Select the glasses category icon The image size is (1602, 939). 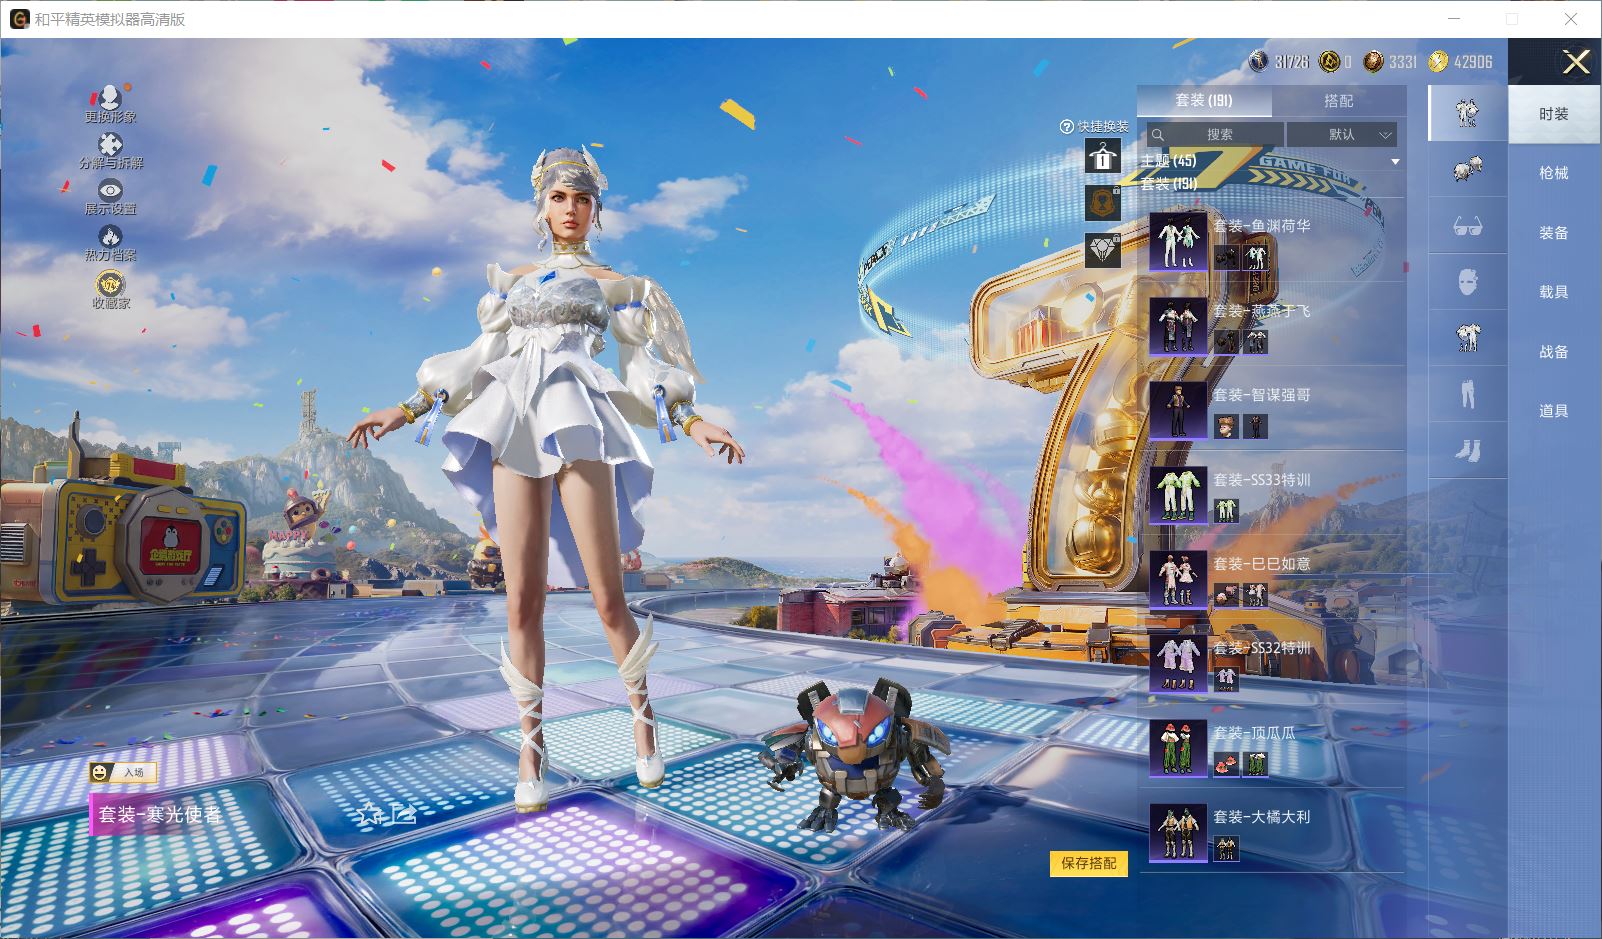(1467, 226)
